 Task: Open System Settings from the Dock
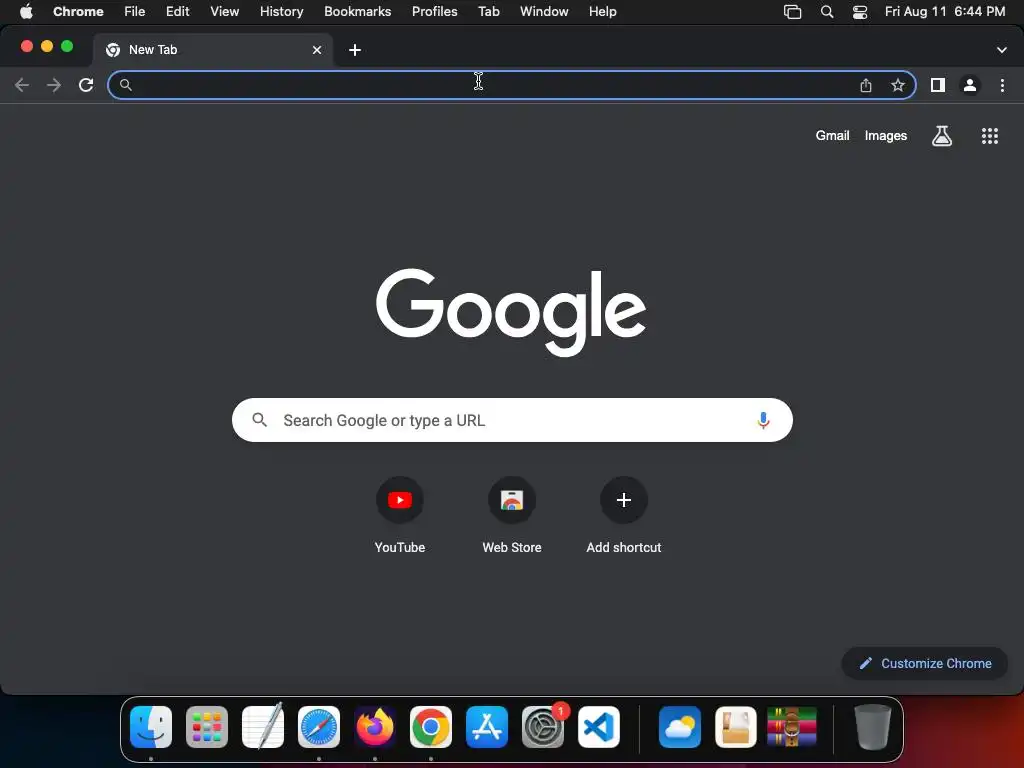click(x=543, y=727)
